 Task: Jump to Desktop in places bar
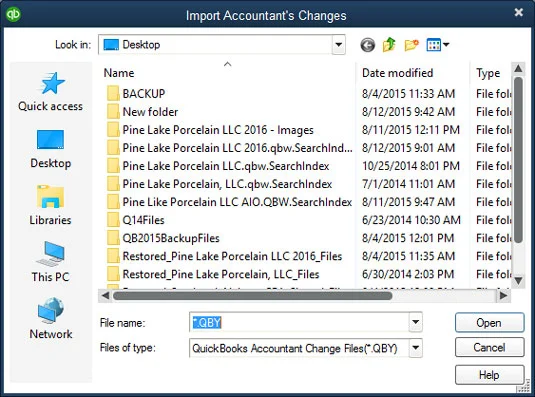click(x=50, y=149)
